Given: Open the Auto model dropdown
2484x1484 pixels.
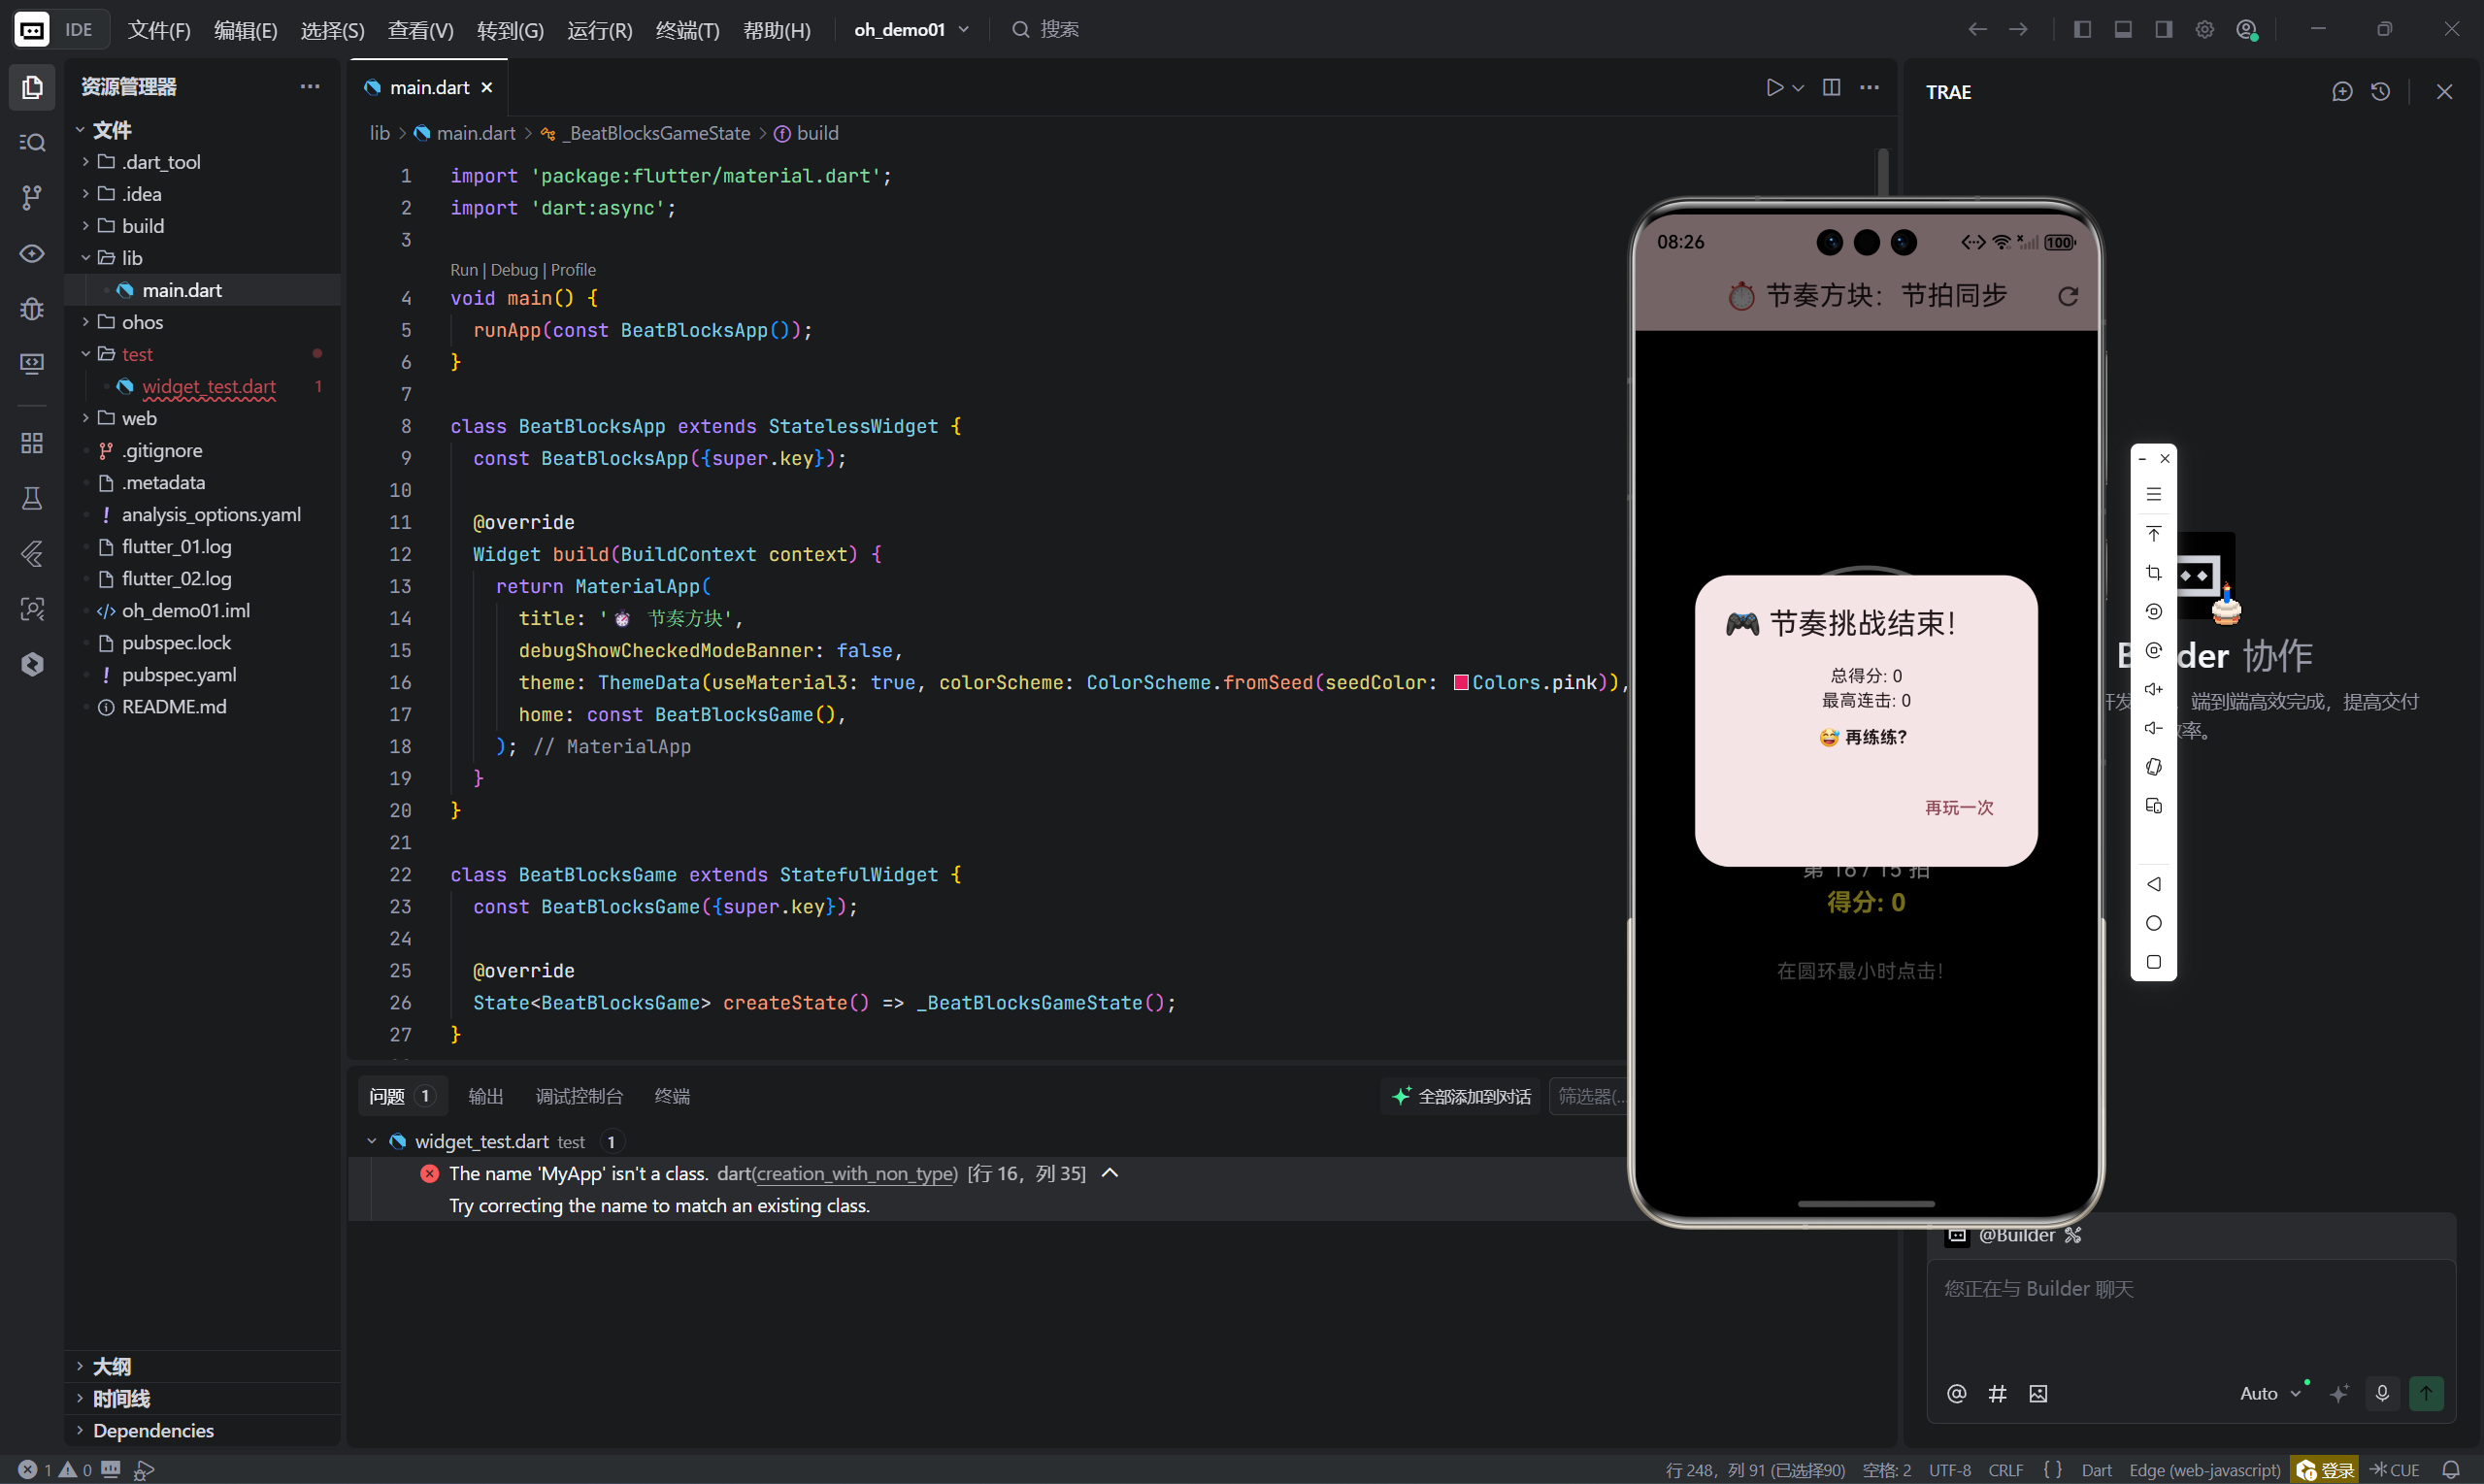Looking at the screenshot, I should (2269, 1393).
